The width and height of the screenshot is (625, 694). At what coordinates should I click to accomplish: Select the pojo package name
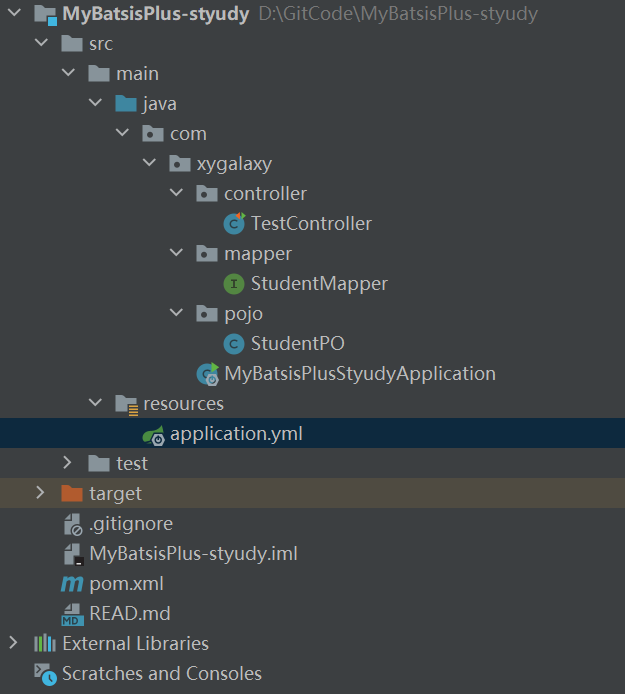tap(243, 314)
